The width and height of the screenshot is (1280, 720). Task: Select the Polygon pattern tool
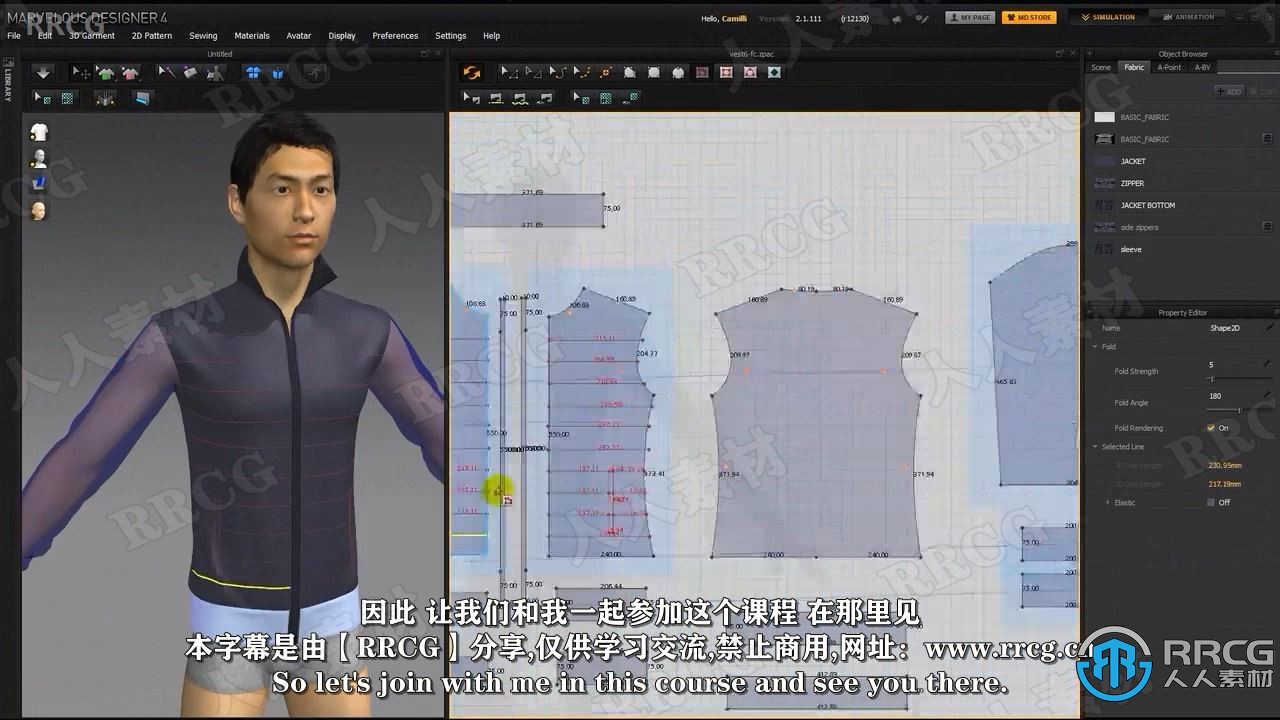pos(629,73)
